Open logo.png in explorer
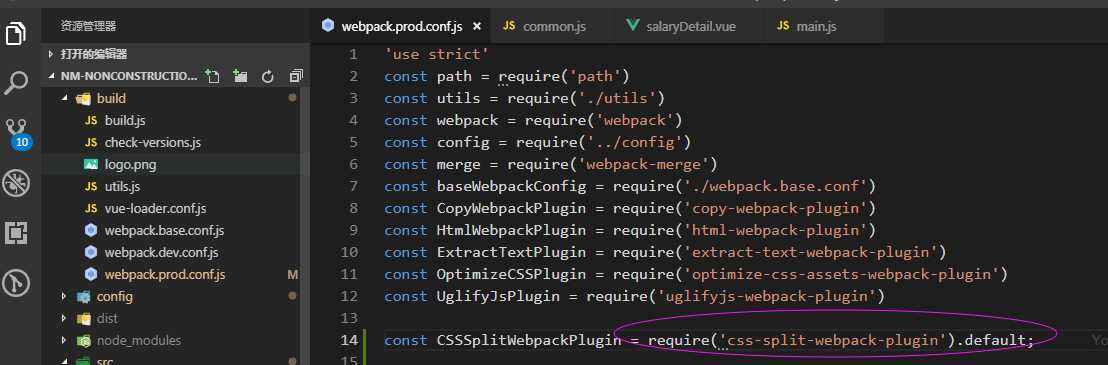This screenshot has height=365, width=1108. [131, 164]
